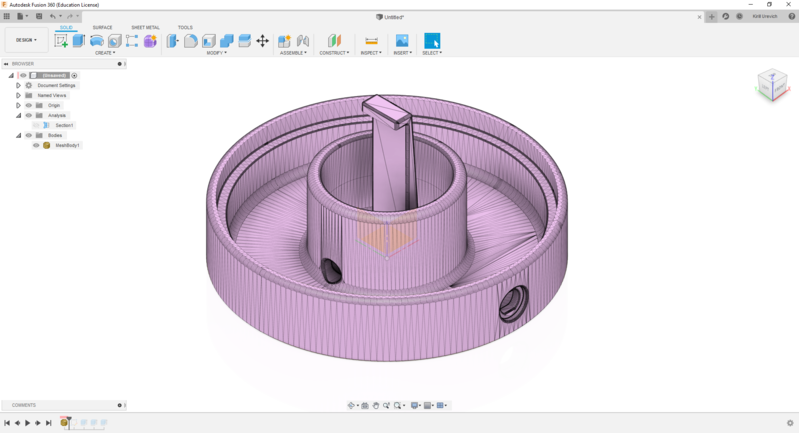
Task: Expand the Document Settings tree node
Action: click(x=18, y=85)
